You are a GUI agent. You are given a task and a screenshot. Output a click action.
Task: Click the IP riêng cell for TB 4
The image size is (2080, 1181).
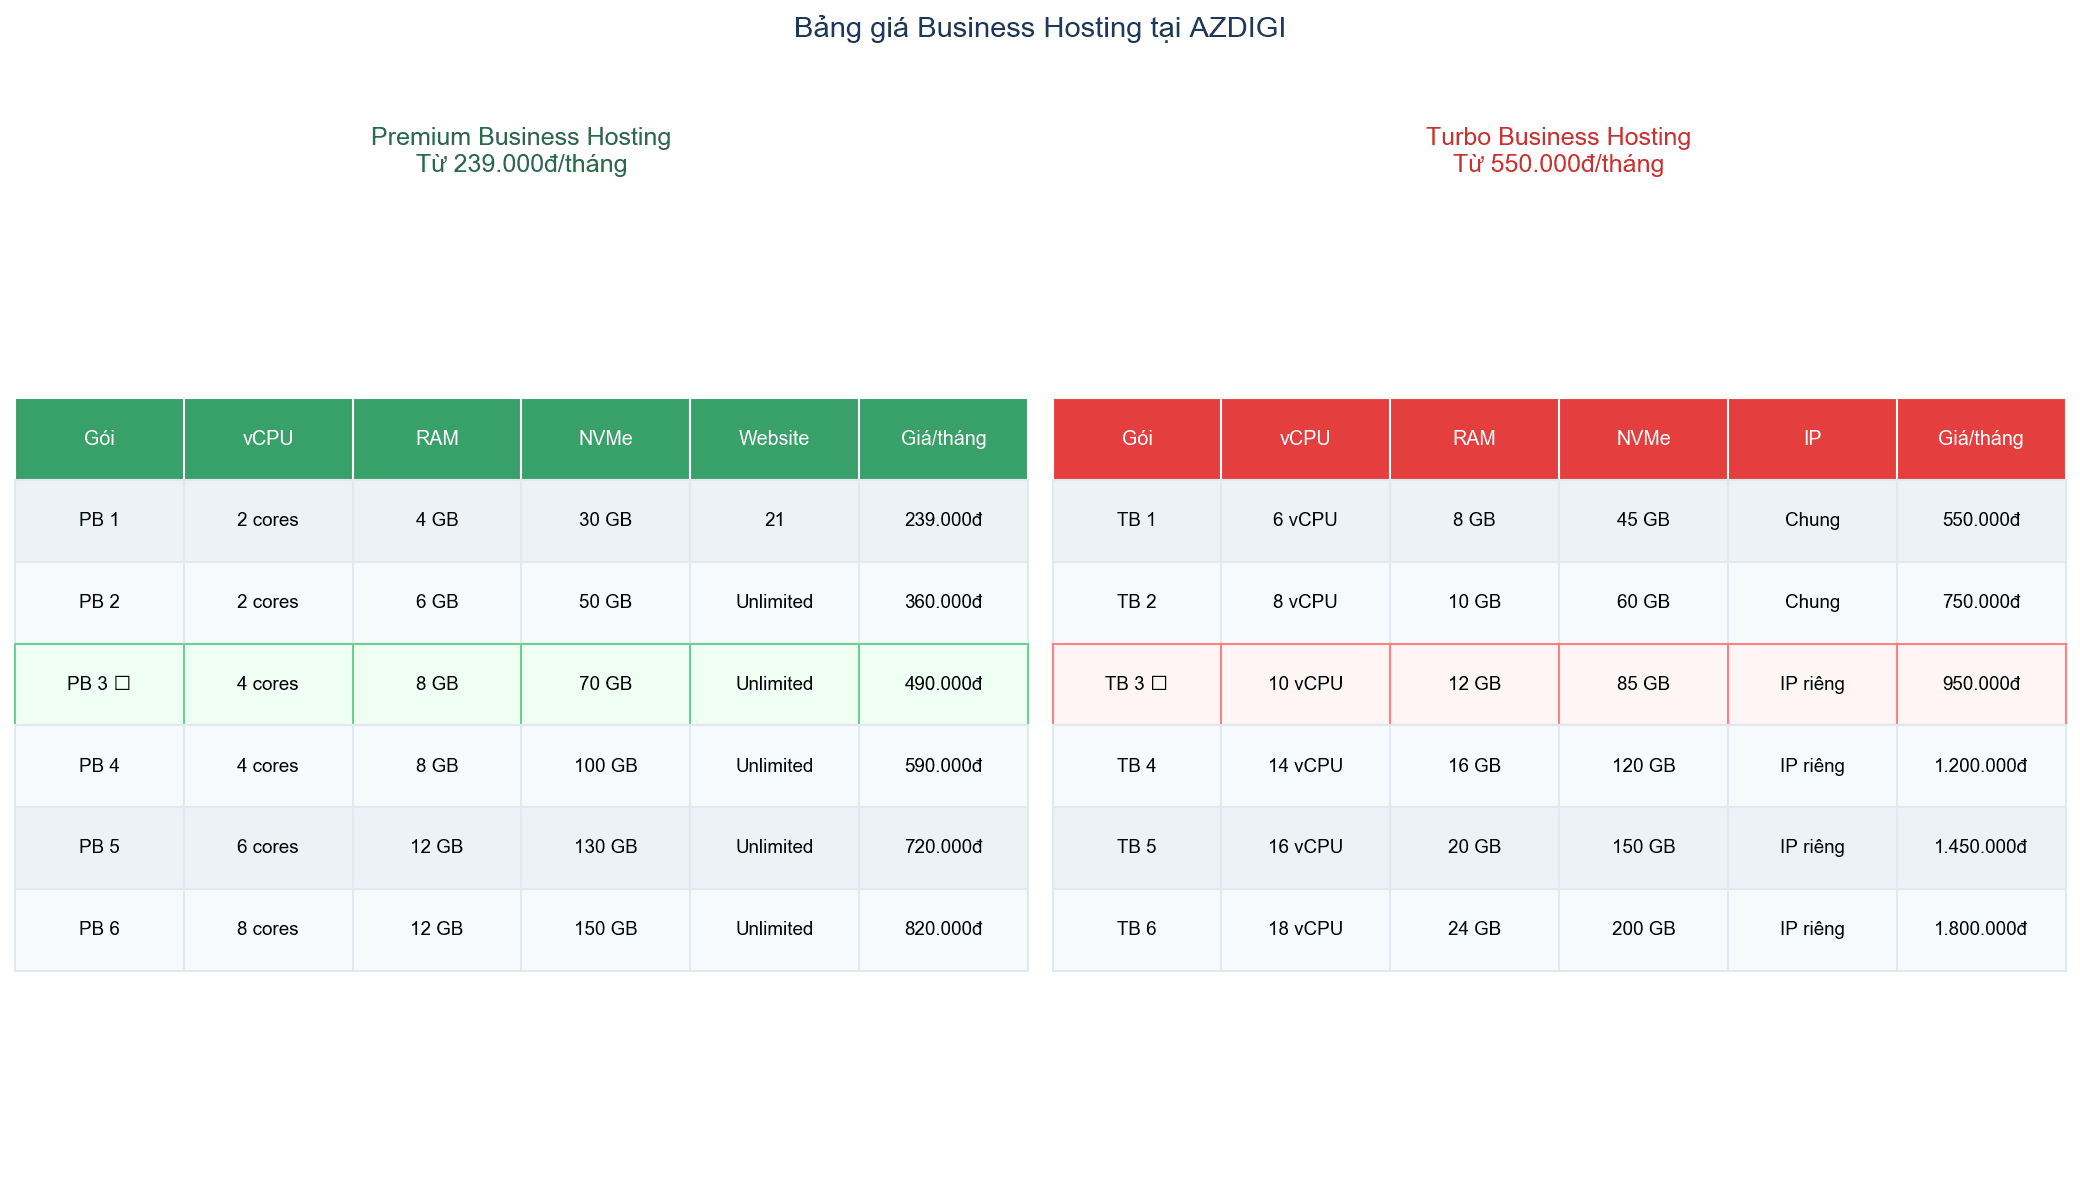coord(1812,765)
